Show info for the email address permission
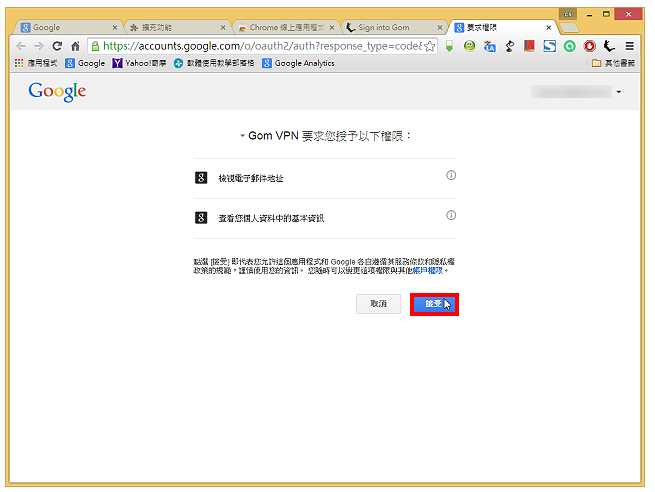Image resolution: width=655 pixels, height=492 pixels. pyautogui.click(x=451, y=175)
